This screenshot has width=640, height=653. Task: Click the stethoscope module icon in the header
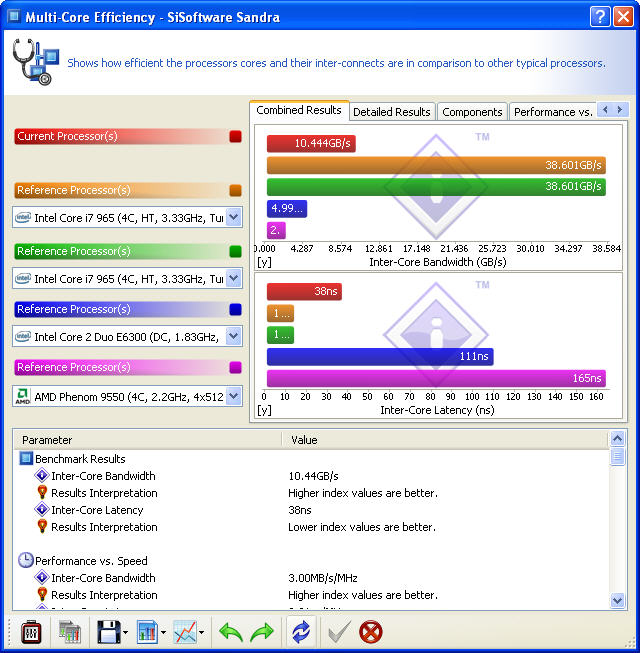click(35, 62)
